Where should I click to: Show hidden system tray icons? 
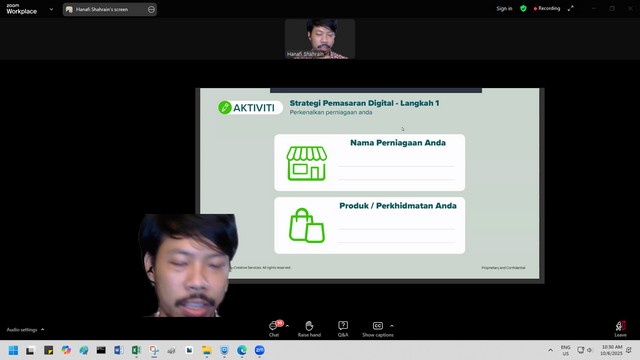(x=550, y=350)
